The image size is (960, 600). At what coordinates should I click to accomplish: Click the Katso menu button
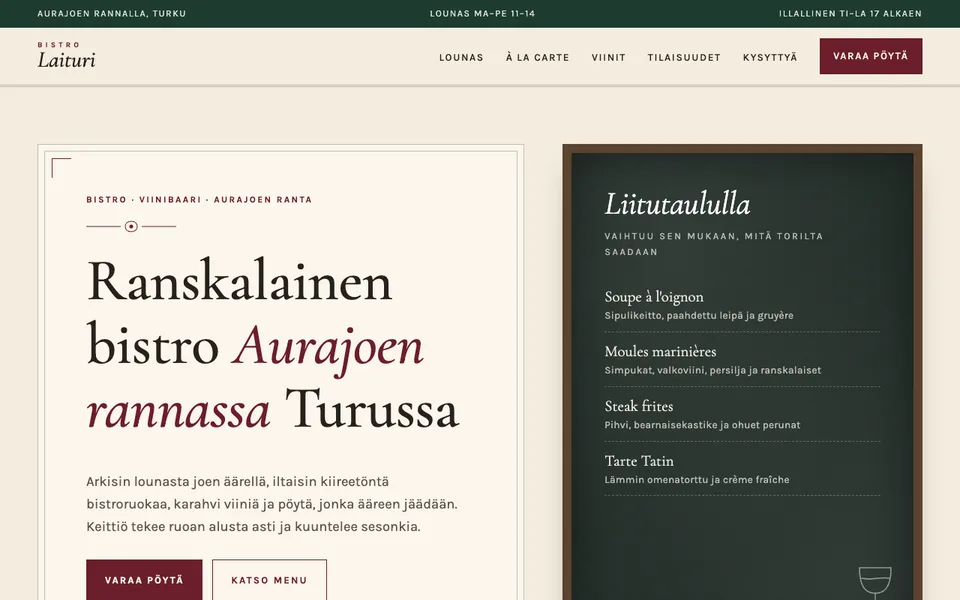pyautogui.click(x=269, y=579)
